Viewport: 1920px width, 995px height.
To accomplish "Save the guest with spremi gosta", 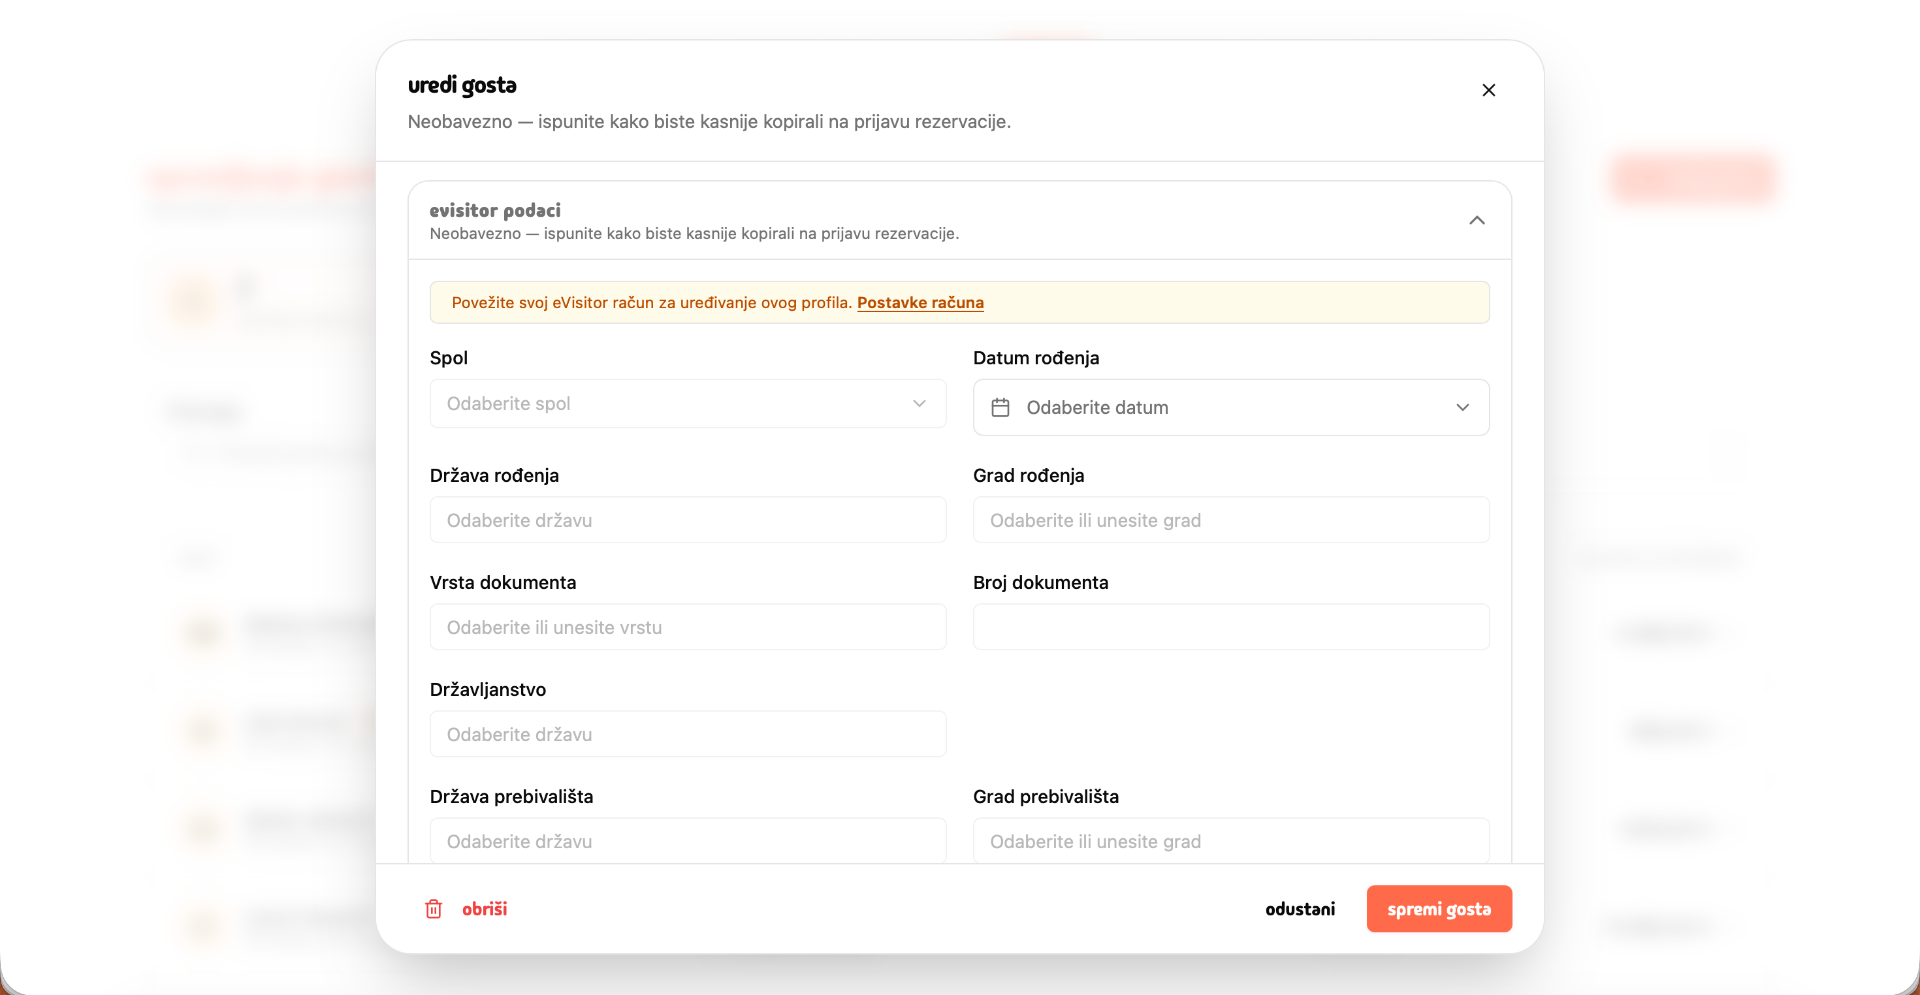I will click(1439, 909).
